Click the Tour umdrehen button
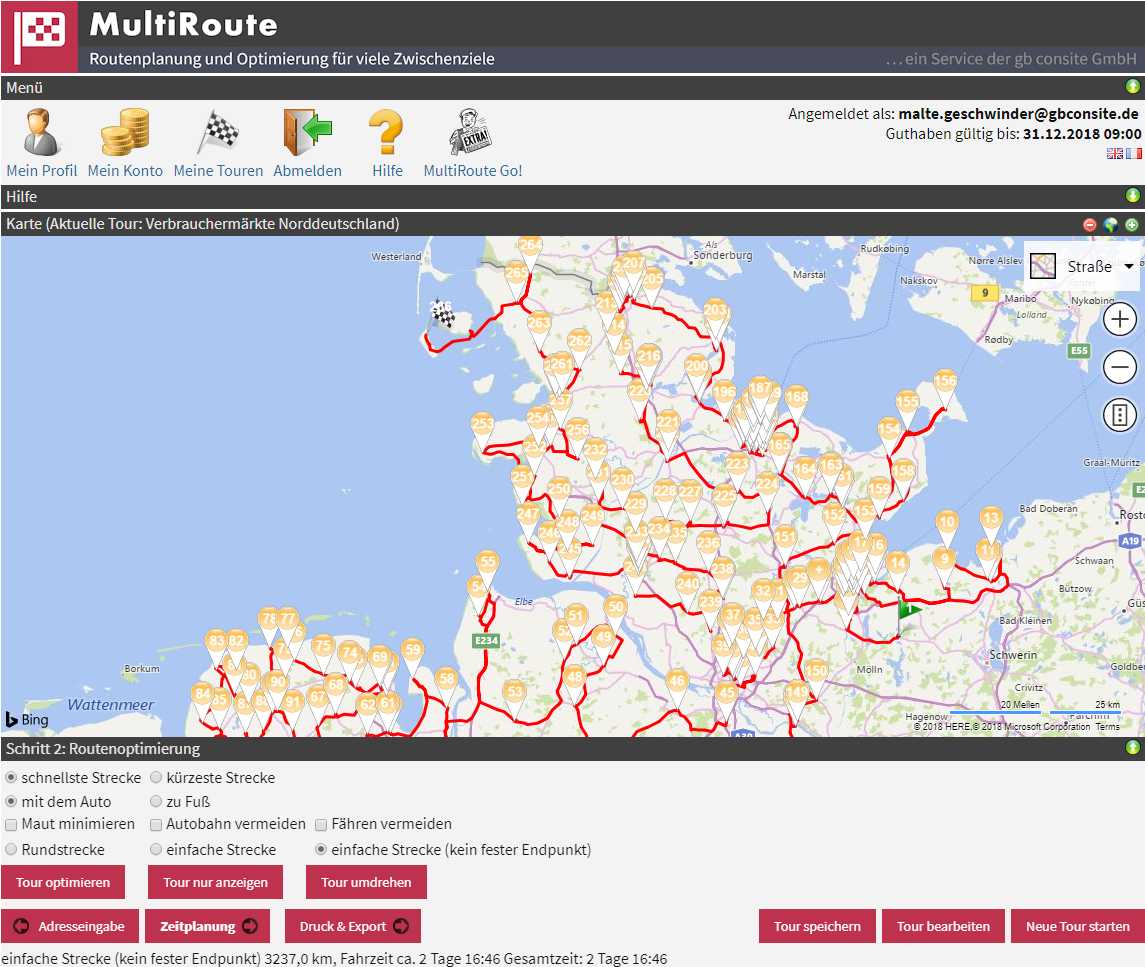 [x=366, y=882]
